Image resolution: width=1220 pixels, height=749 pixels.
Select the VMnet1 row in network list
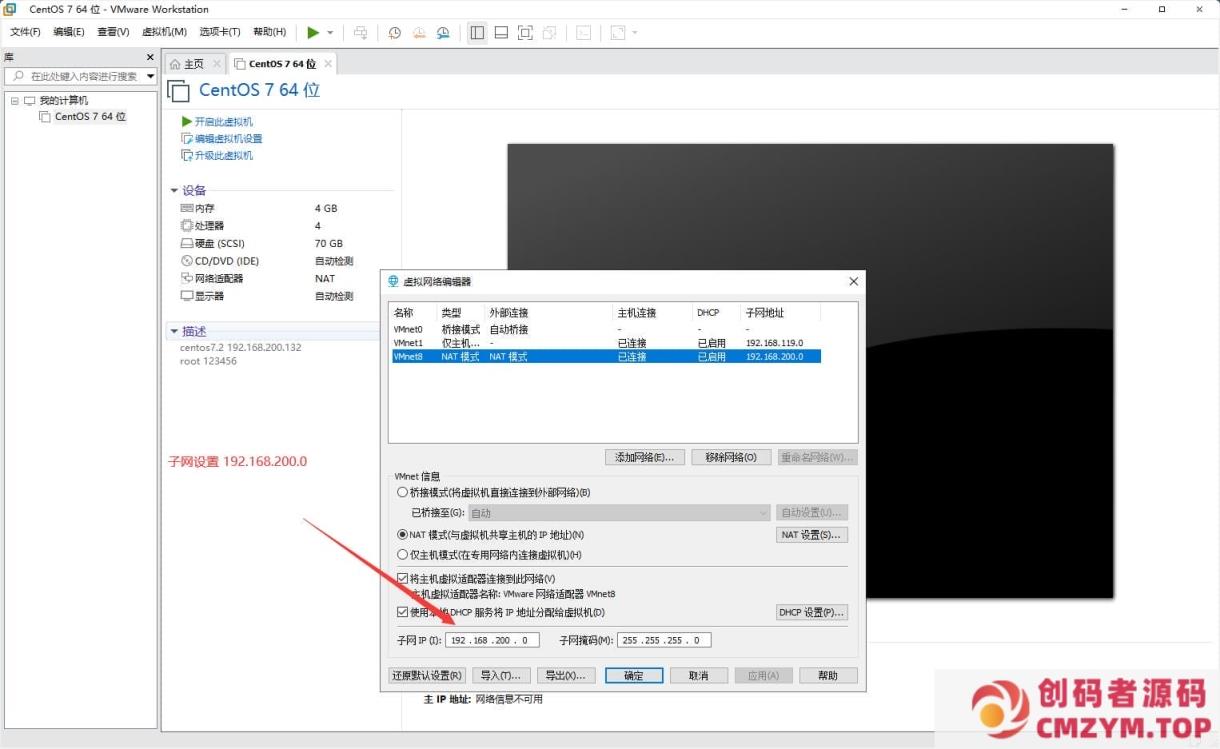tap(606, 343)
